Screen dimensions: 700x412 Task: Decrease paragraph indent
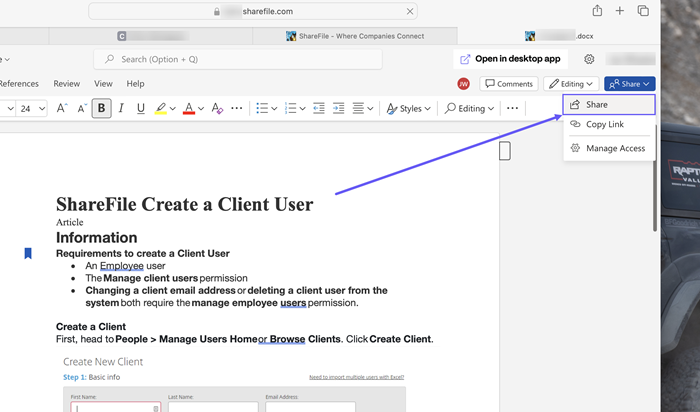pyautogui.click(x=319, y=108)
